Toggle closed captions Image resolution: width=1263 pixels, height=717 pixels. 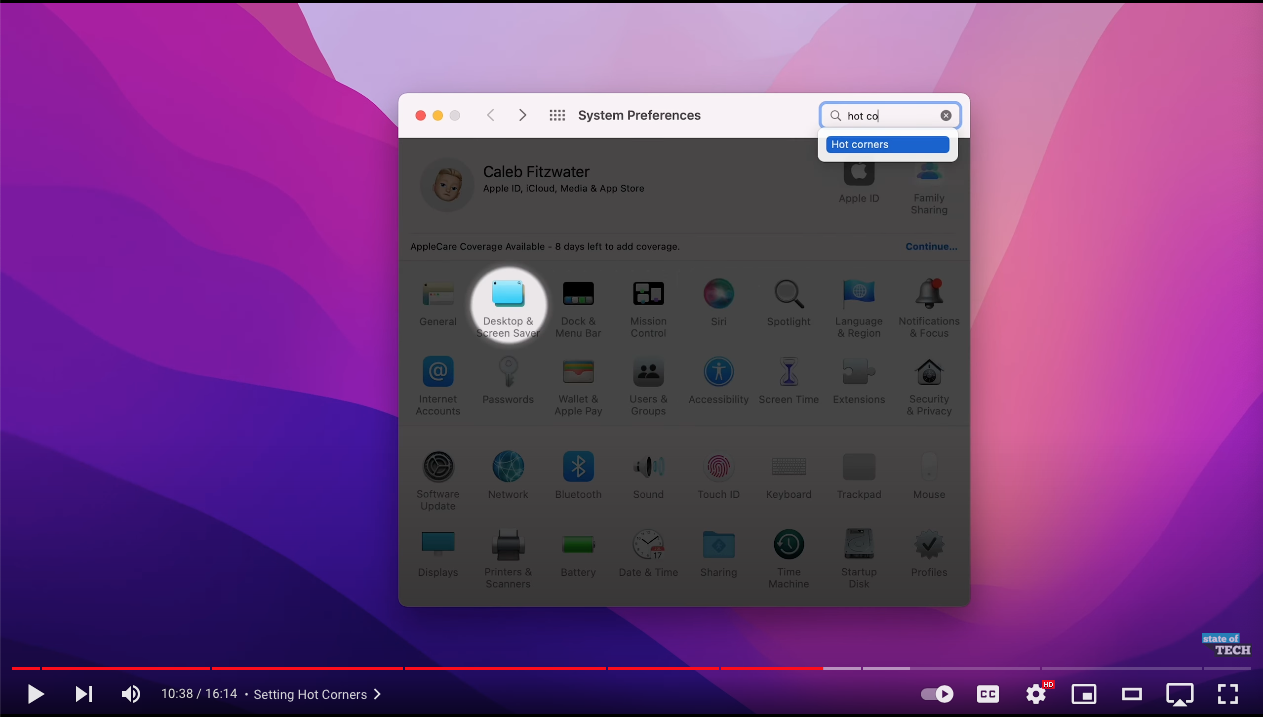tap(988, 694)
